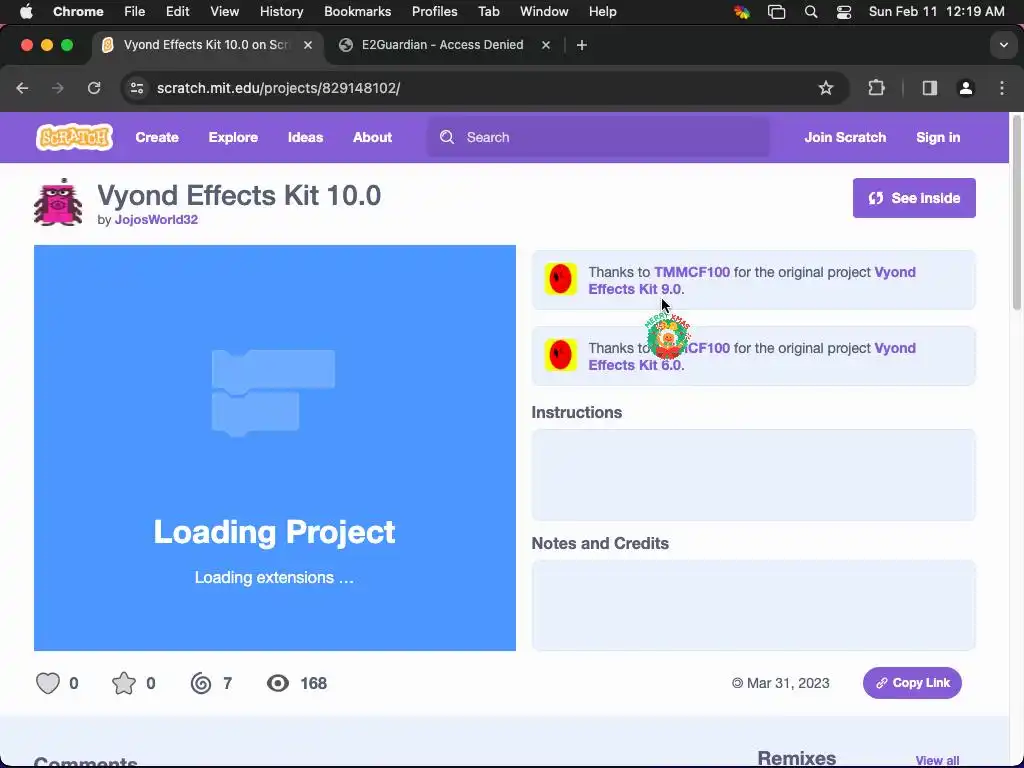Click the avatar beside the Kit 6.0 credit
The height and width of the screenshot is (768, 1024).
[560, 355]
